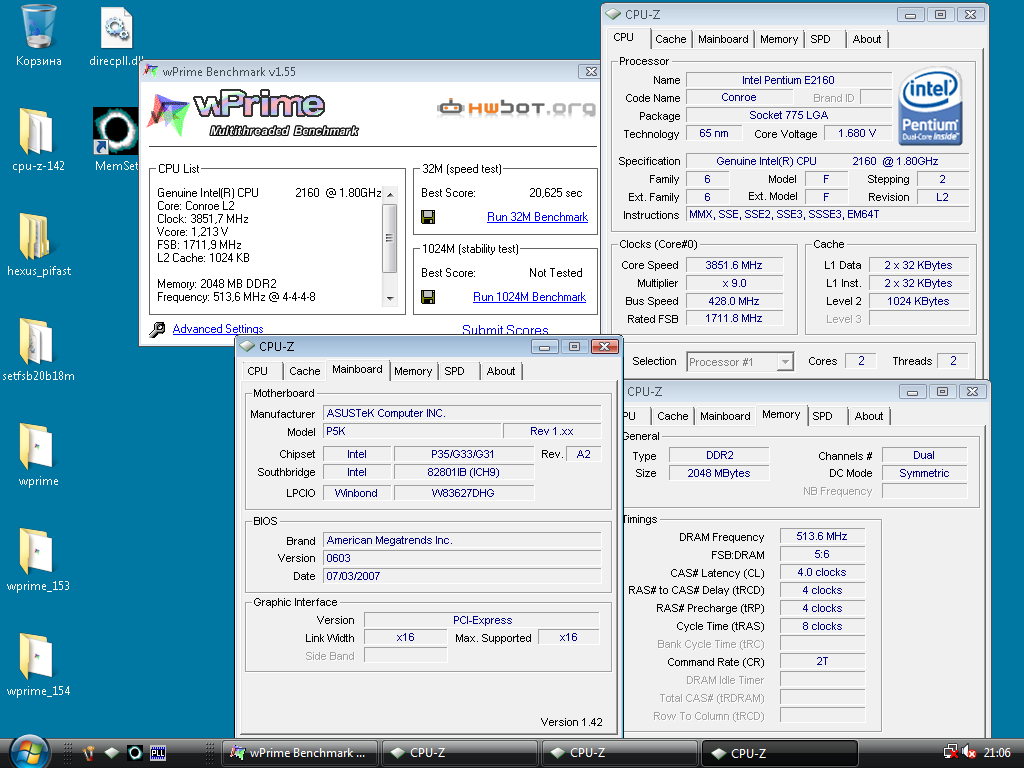Click CPU List scrollbar down arrow
This screenshot has width=1024, height=768.
[x=390, y=298]
